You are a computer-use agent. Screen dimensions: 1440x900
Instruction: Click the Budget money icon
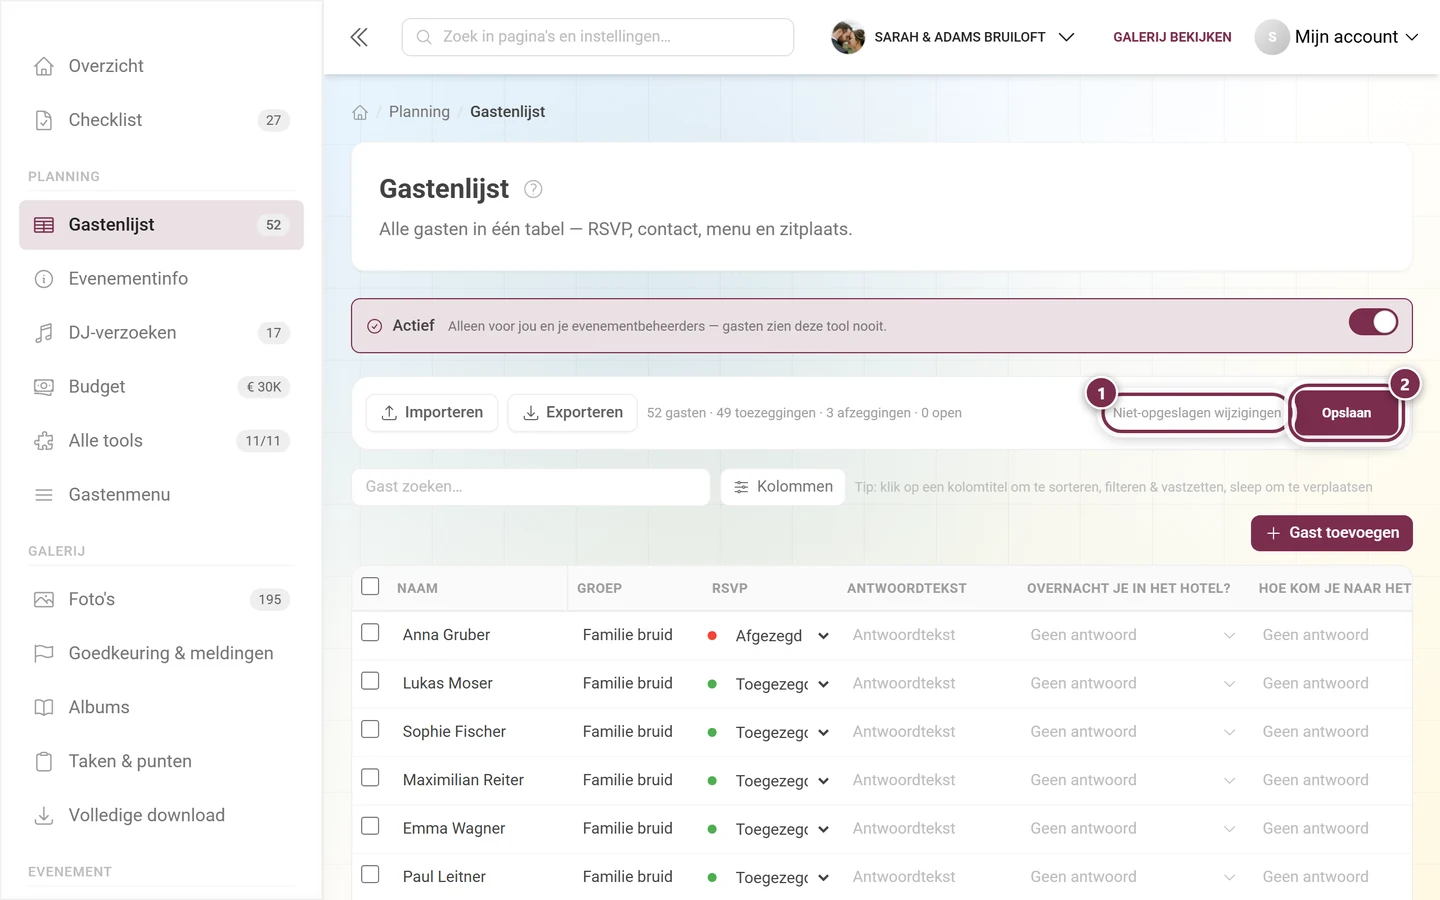click(x=44, y=387)
